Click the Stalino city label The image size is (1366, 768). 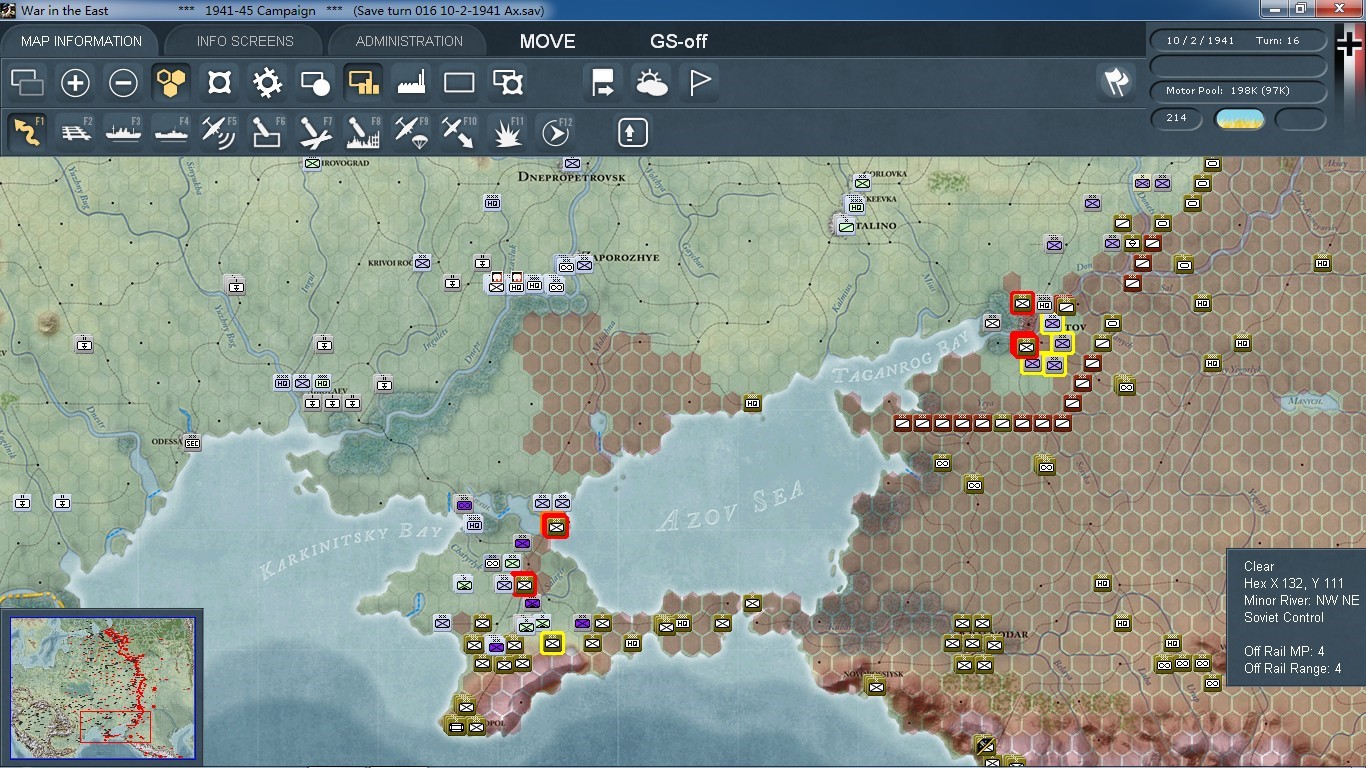click(877, 226)
